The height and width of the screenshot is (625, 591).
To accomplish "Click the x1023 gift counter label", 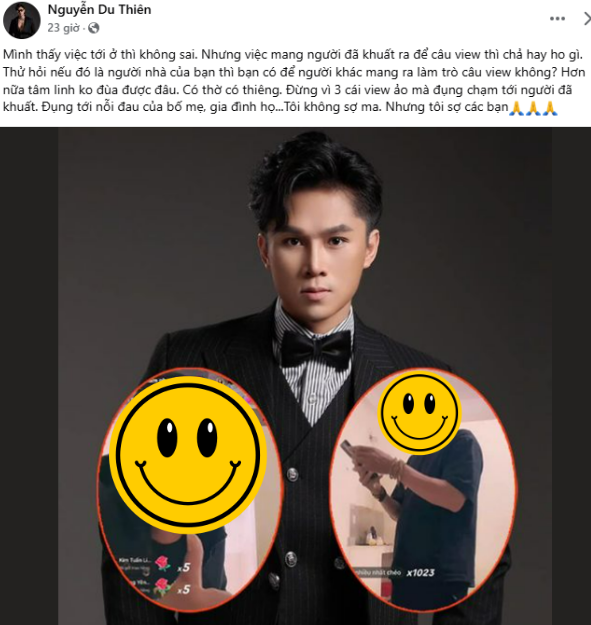I will point(420,573).
